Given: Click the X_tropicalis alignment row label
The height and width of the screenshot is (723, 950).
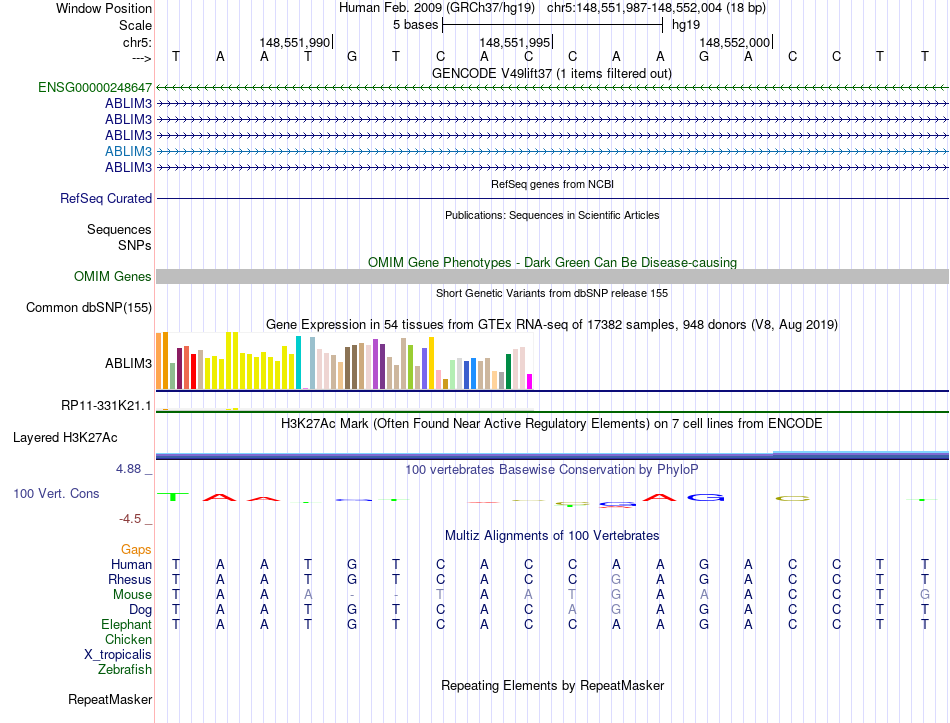Looking at the screenshot, I should [118, 655].
